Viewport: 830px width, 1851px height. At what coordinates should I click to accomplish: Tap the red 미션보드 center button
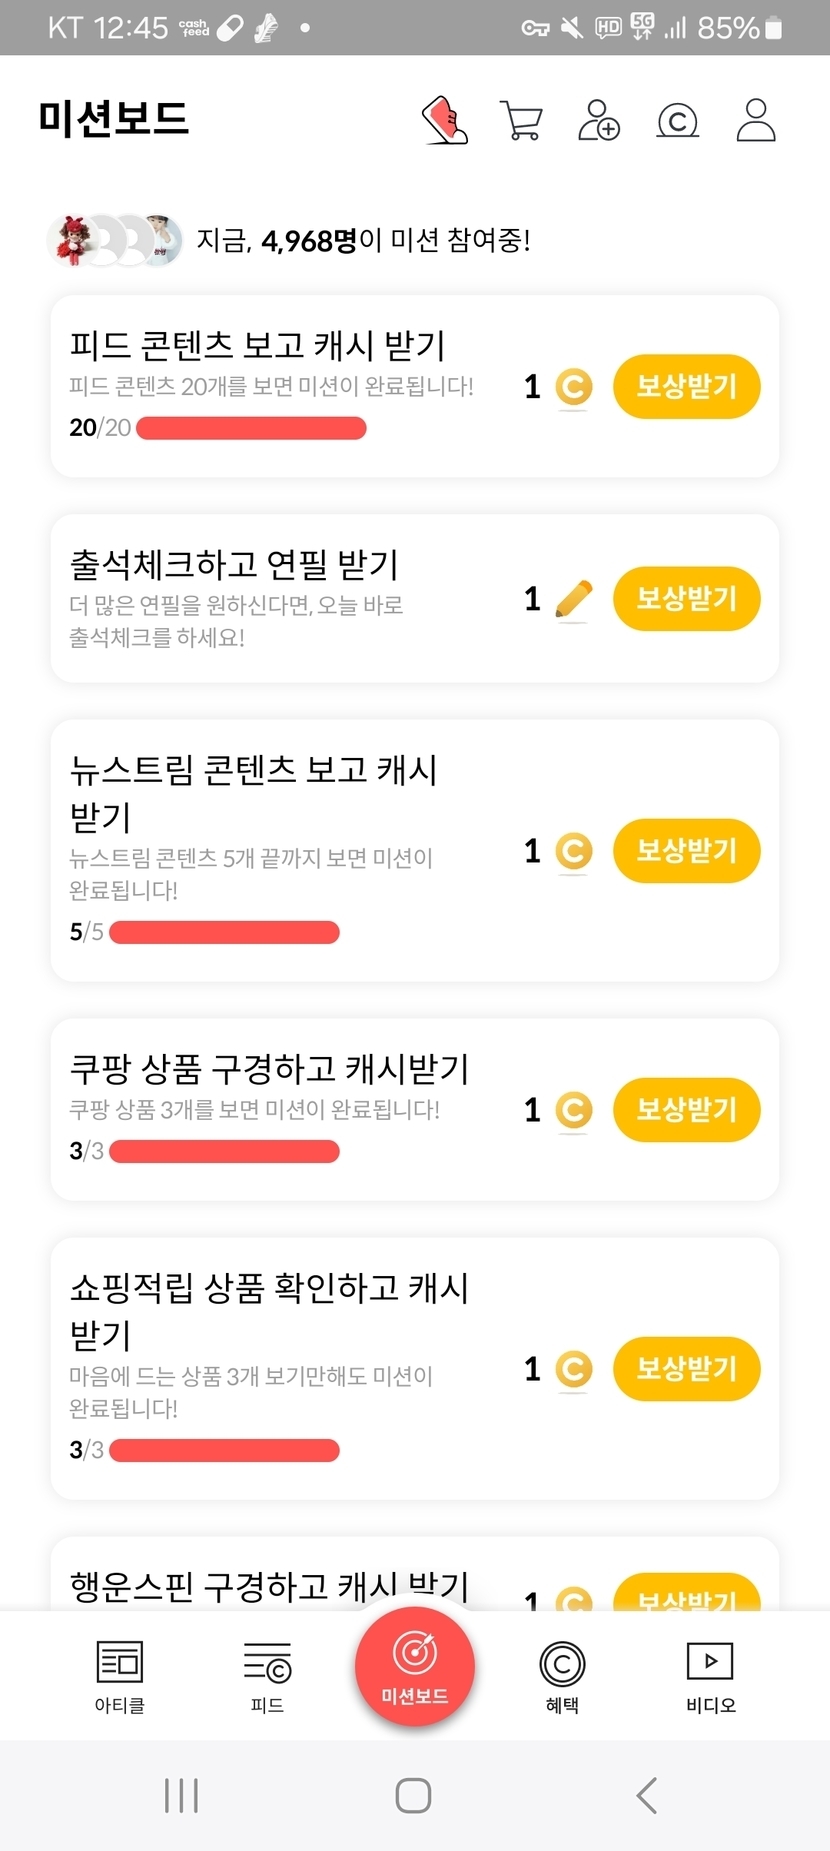pyautogui.click(x=414, y=1666)
